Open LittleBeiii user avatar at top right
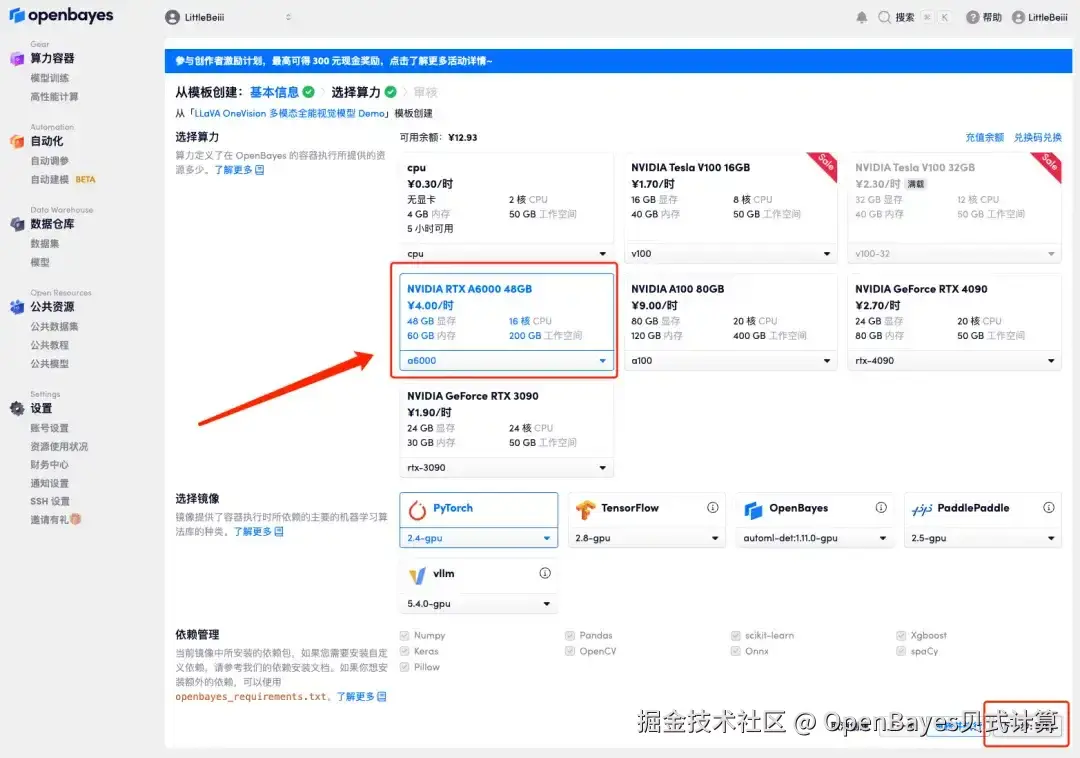 click(x=1018, y=18)
